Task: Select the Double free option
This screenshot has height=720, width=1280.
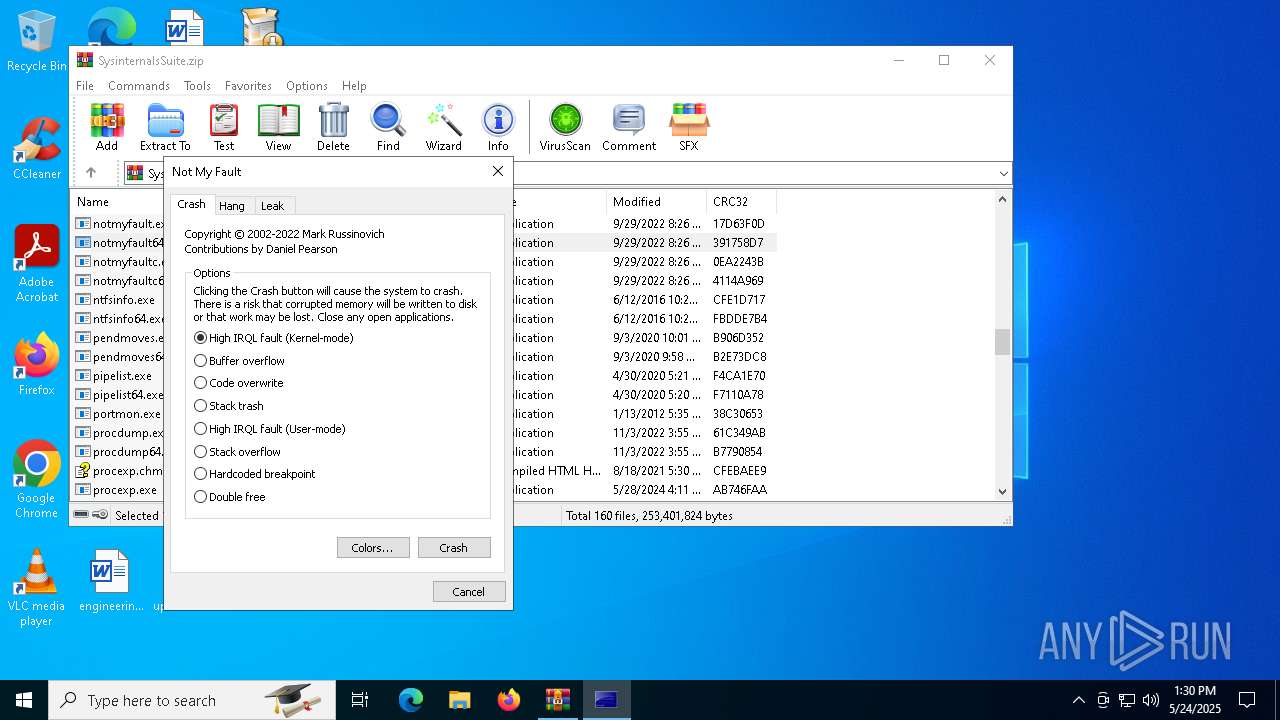Action: (x=230, y=497)
